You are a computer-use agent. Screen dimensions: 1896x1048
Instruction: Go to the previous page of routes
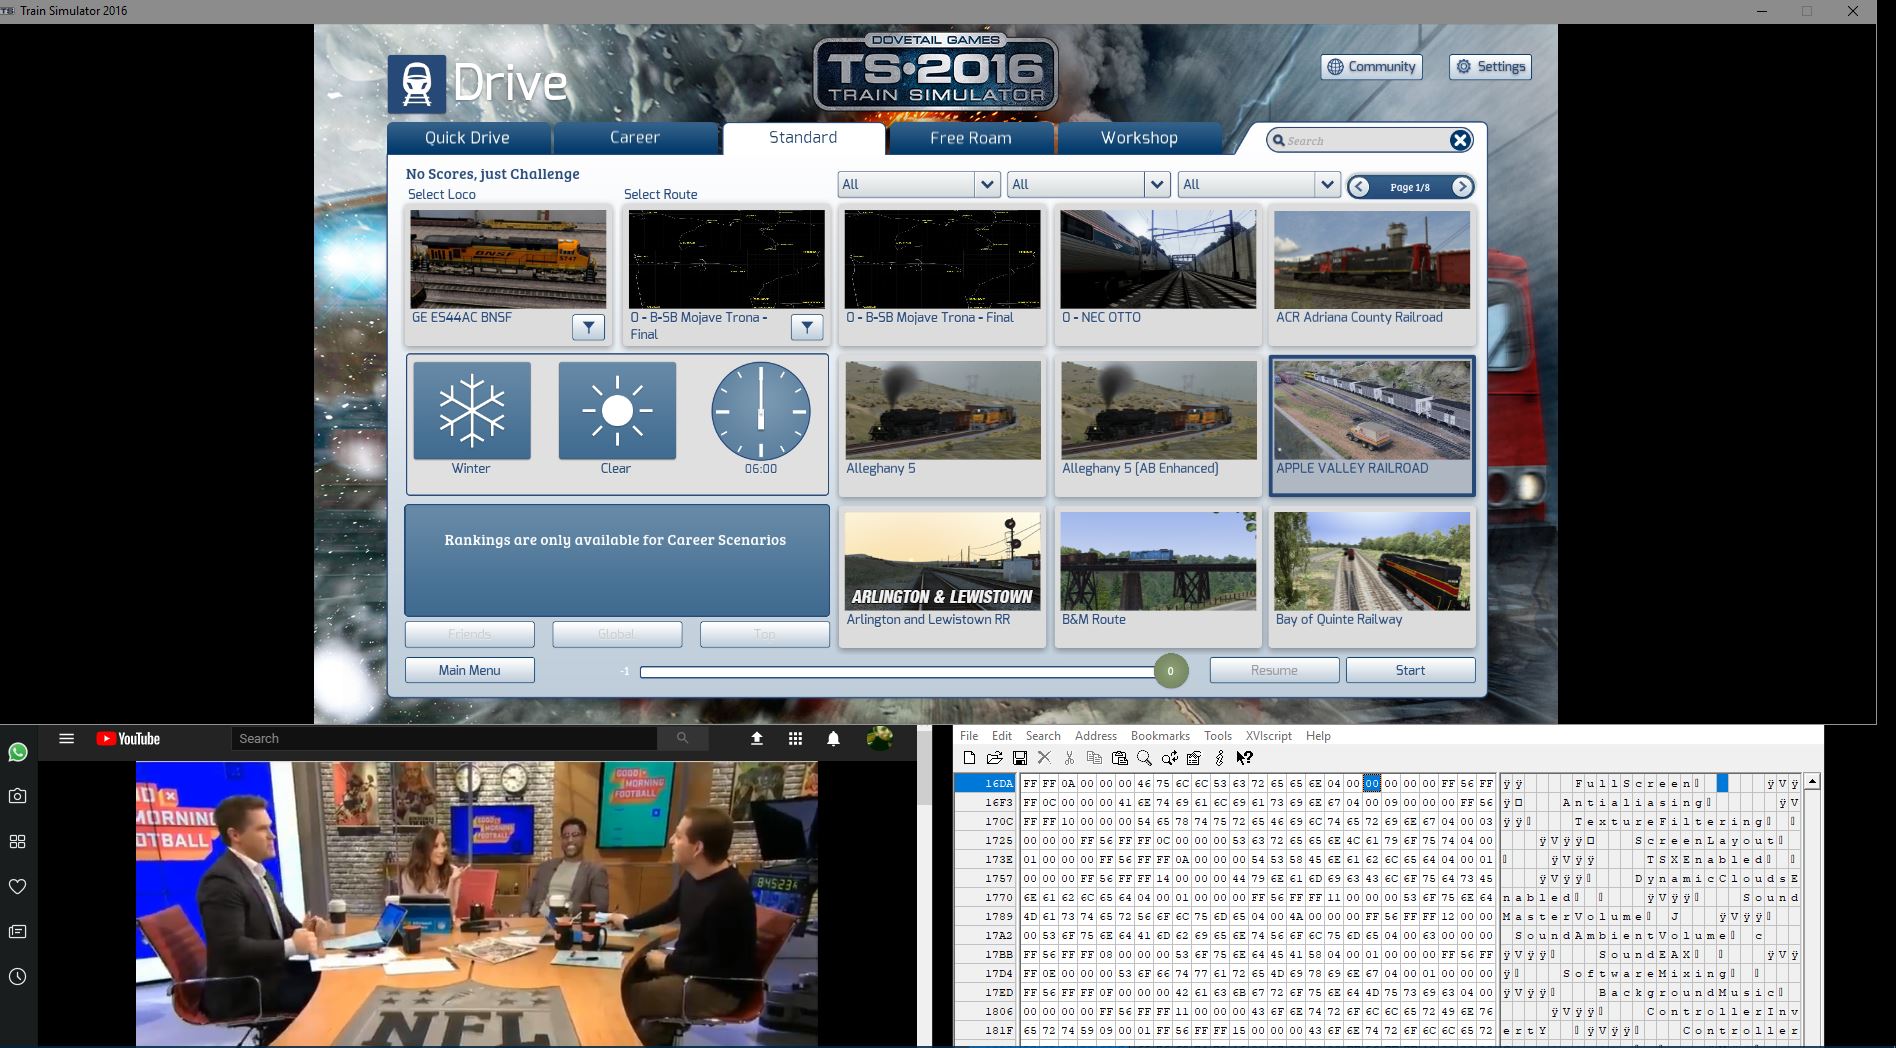pos(1359,187)
